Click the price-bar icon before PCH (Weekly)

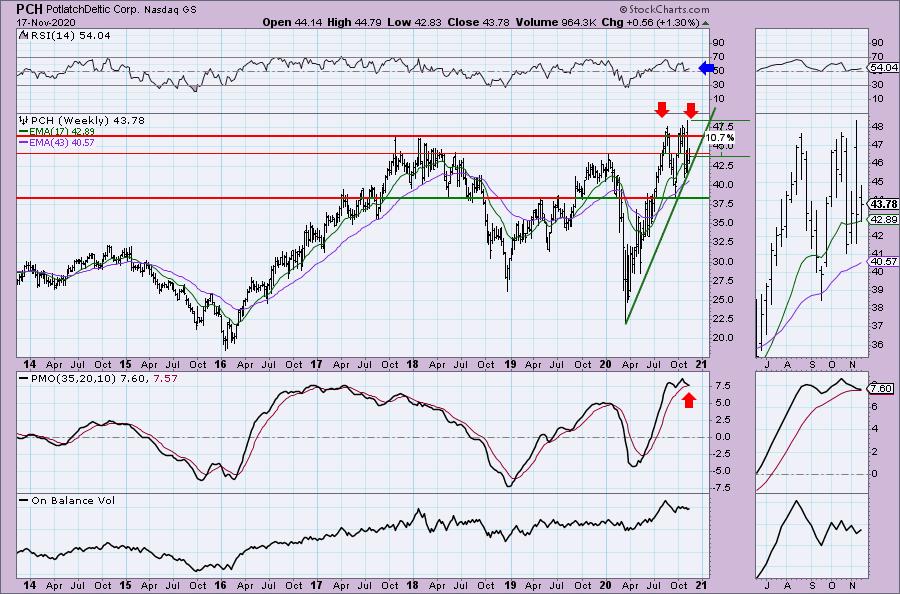click(x=24, y=121)
